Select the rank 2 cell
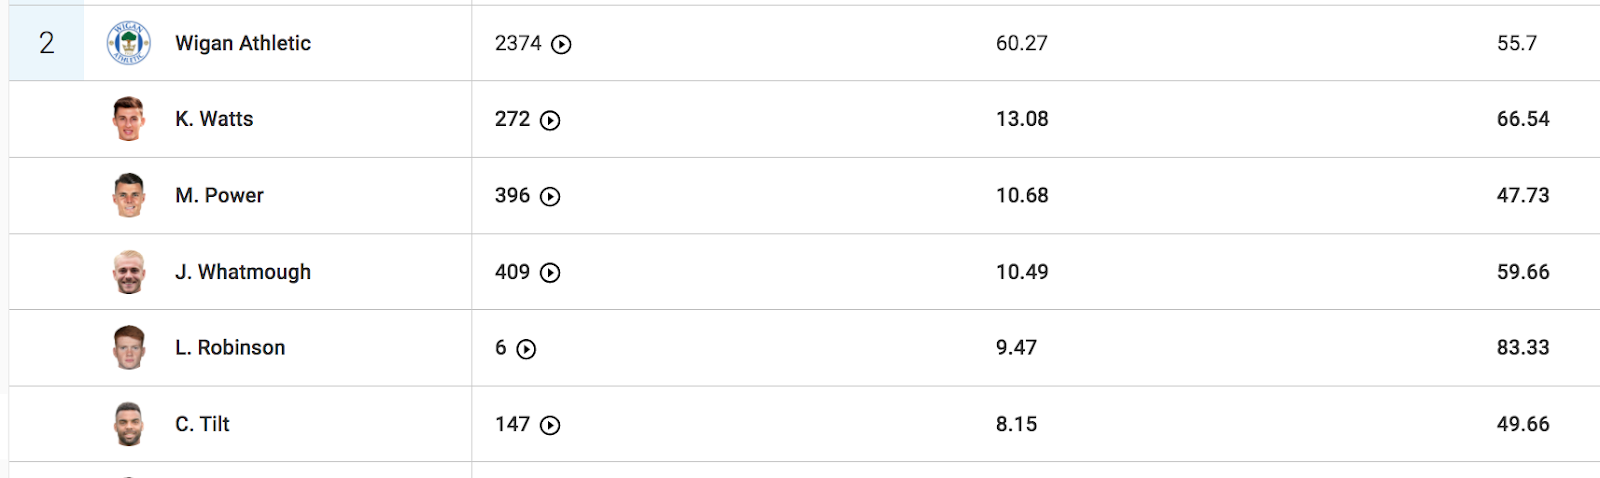The image size is (1600, 478). (x=46, y=43)
